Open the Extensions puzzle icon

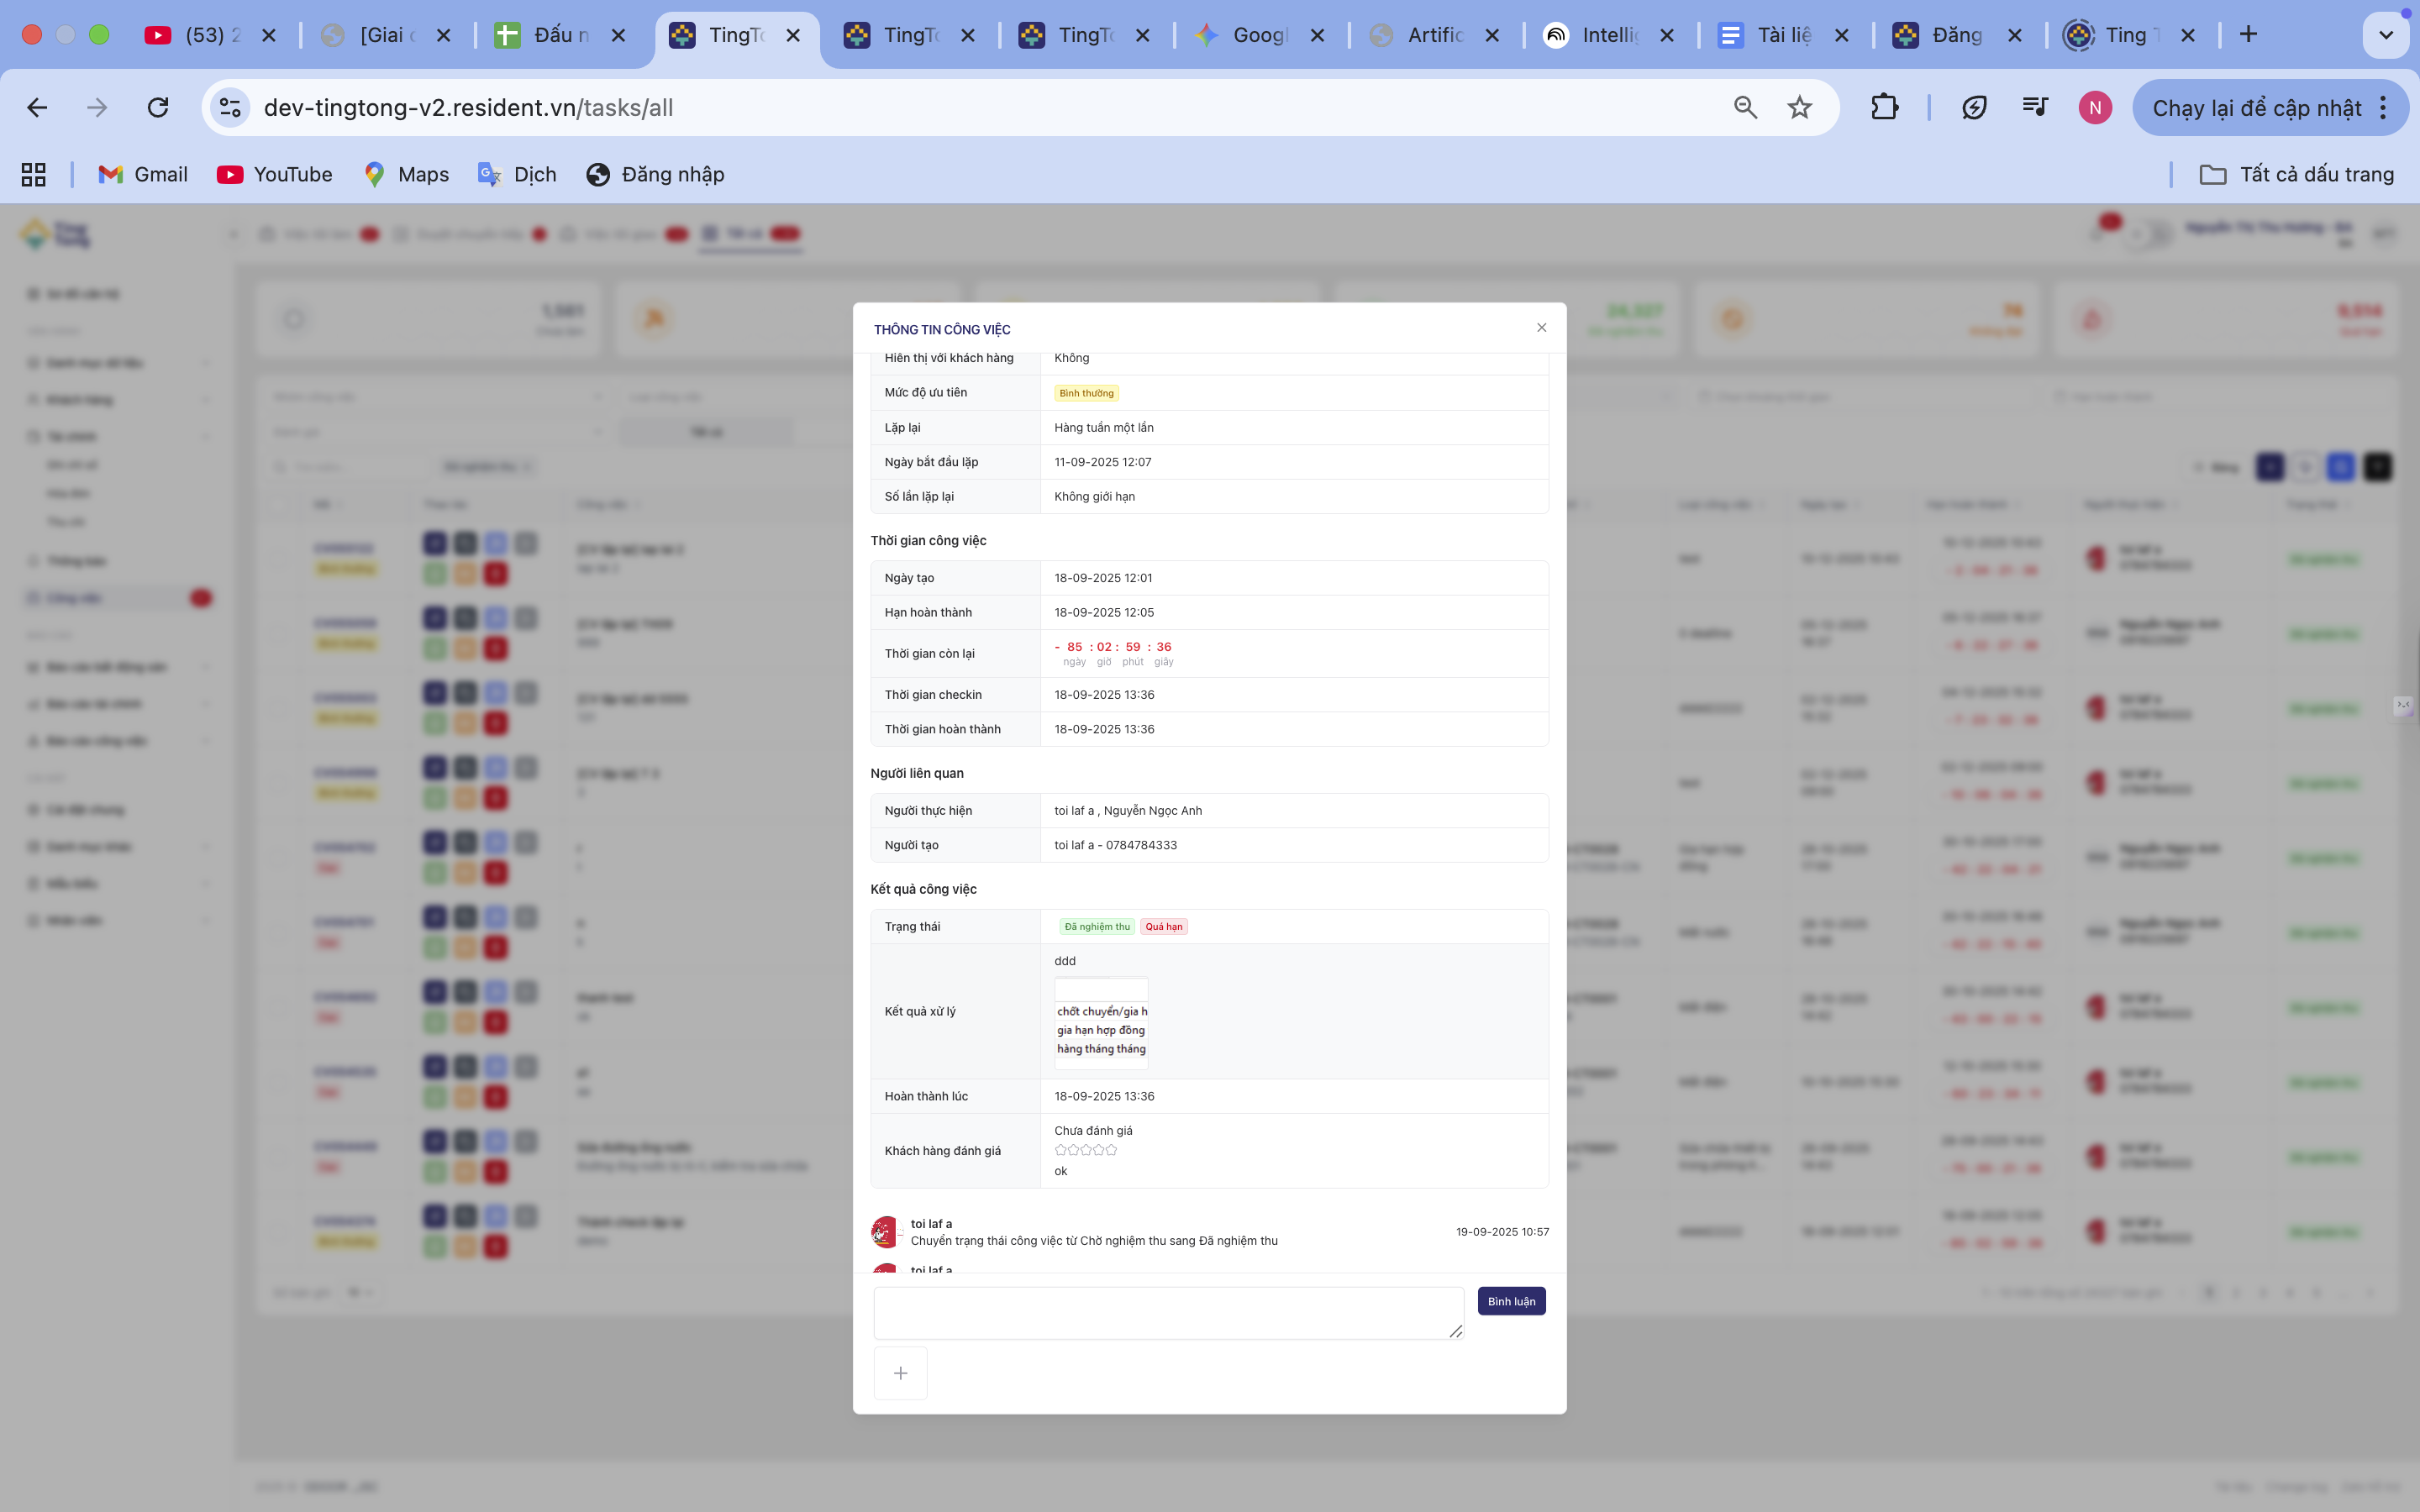pyautogui.click(x=1884, y=108)
